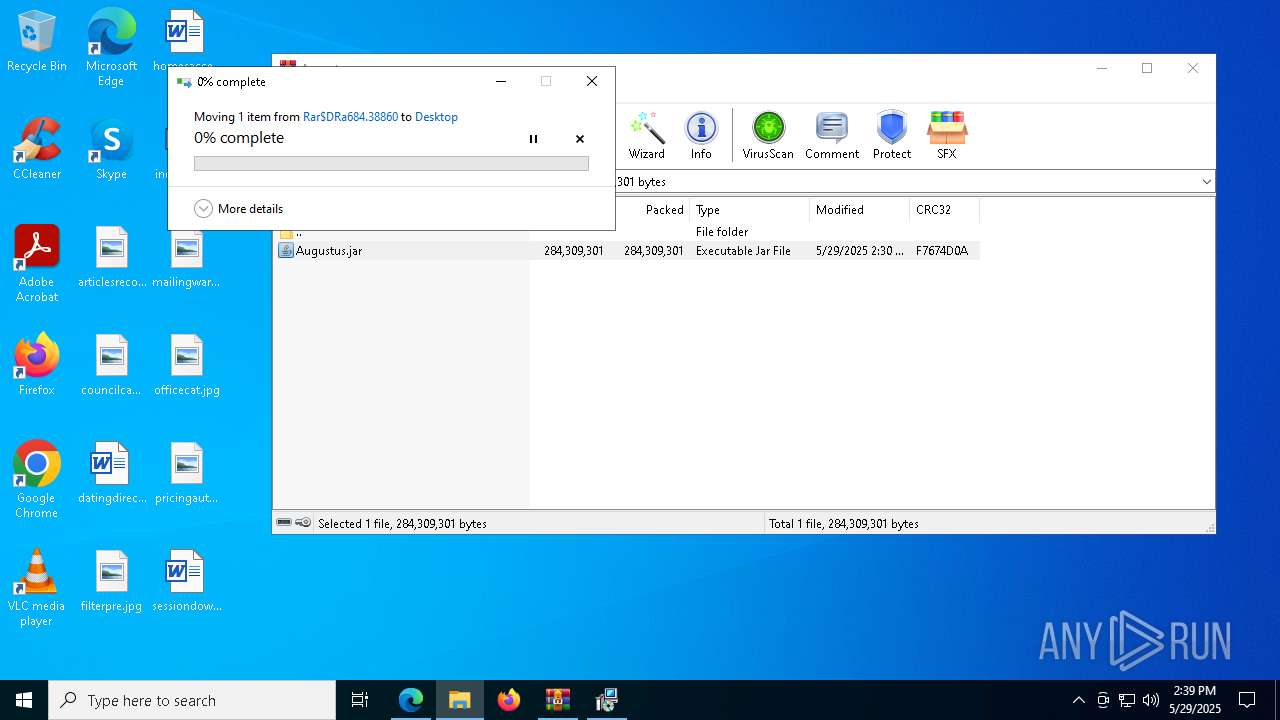
Task: Add archive Comment in WinRAR
Action: pos(832,136)
